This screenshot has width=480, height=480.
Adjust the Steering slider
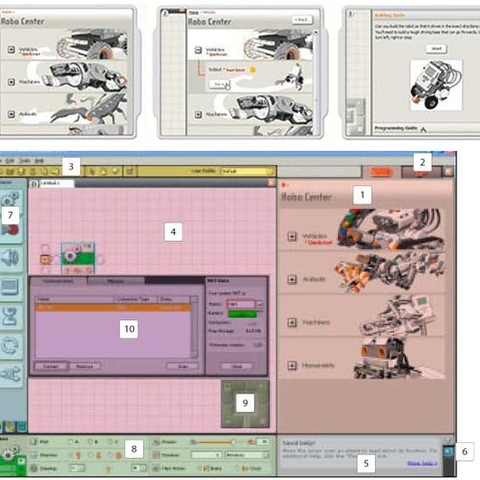coord(108,468)
